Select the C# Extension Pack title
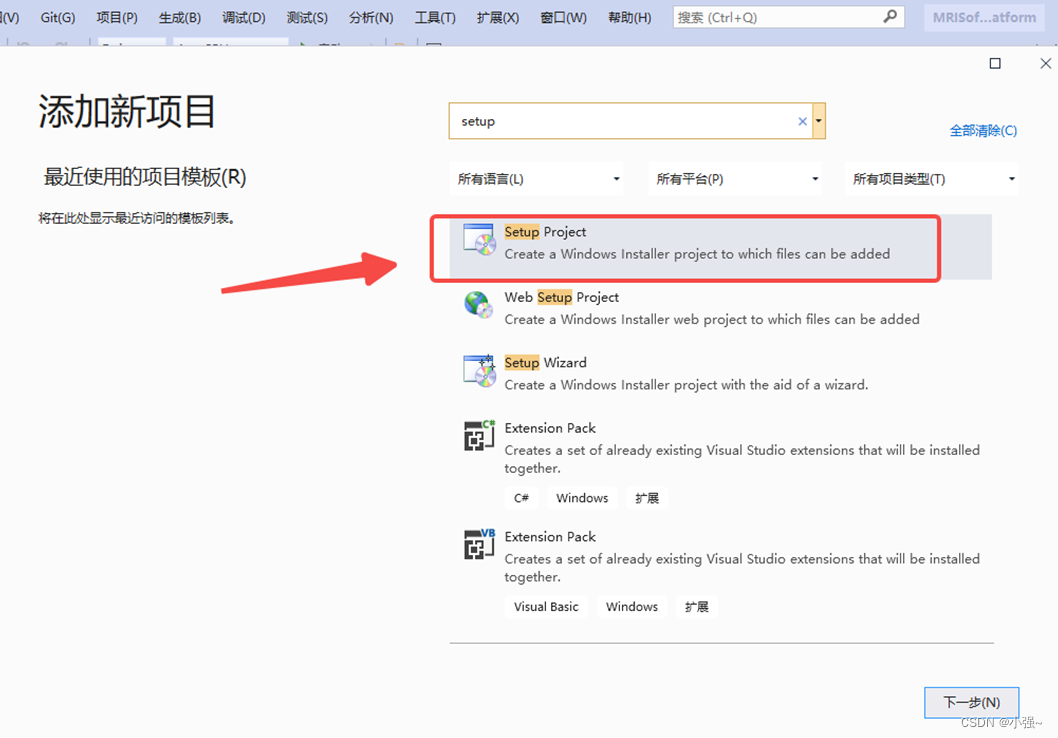Image resolution: width=1058 pixels, height=738 pixels. click(x=550, y=428)
